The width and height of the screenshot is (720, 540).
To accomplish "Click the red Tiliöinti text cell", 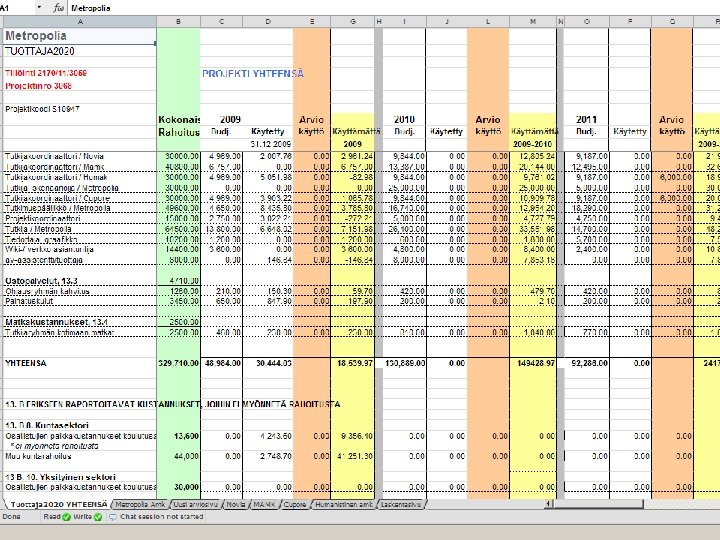I will coord(80,73).
